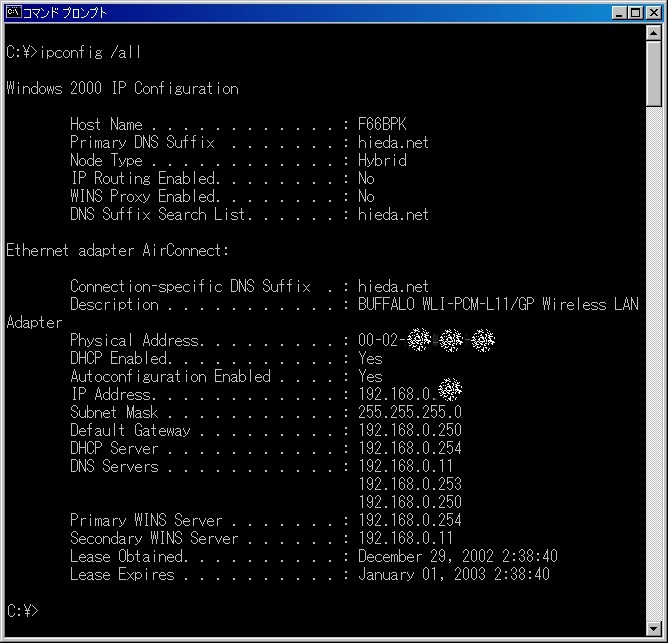Click the Subnet Mask value 255.255.255.0
This screenshot has width=668, height=643.
tap(409, 412)
